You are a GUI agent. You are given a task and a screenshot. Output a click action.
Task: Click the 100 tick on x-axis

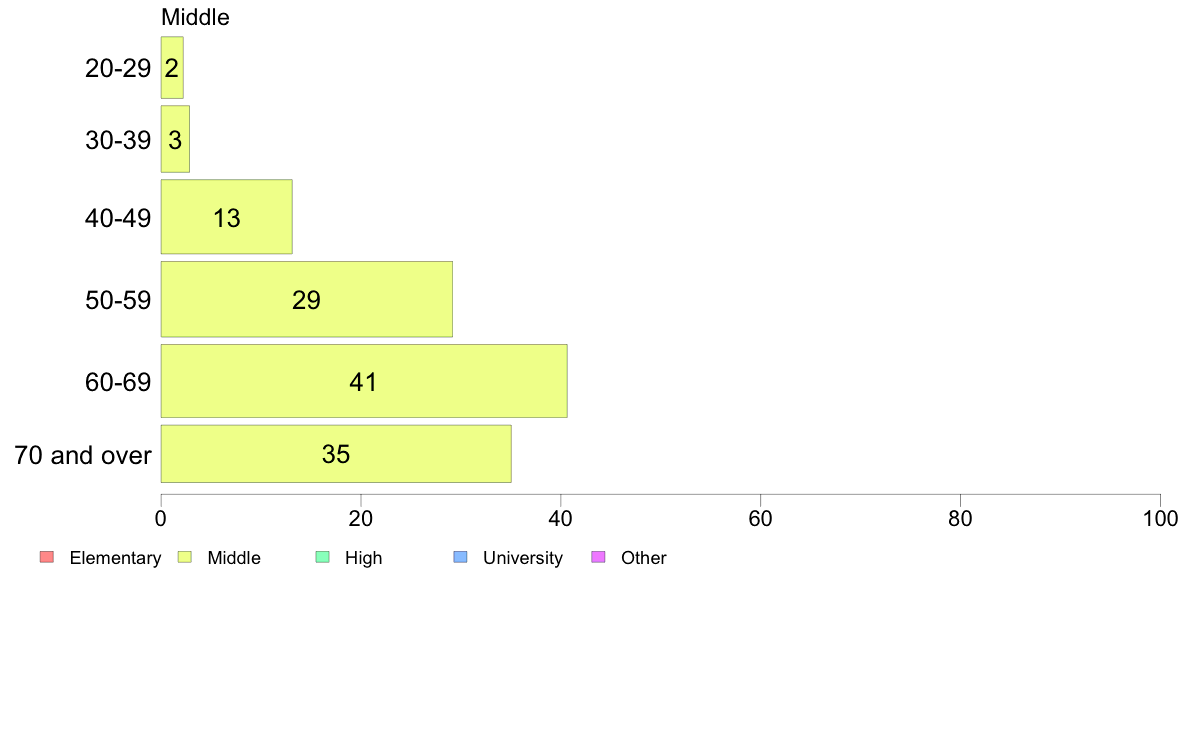(1160, 518)
